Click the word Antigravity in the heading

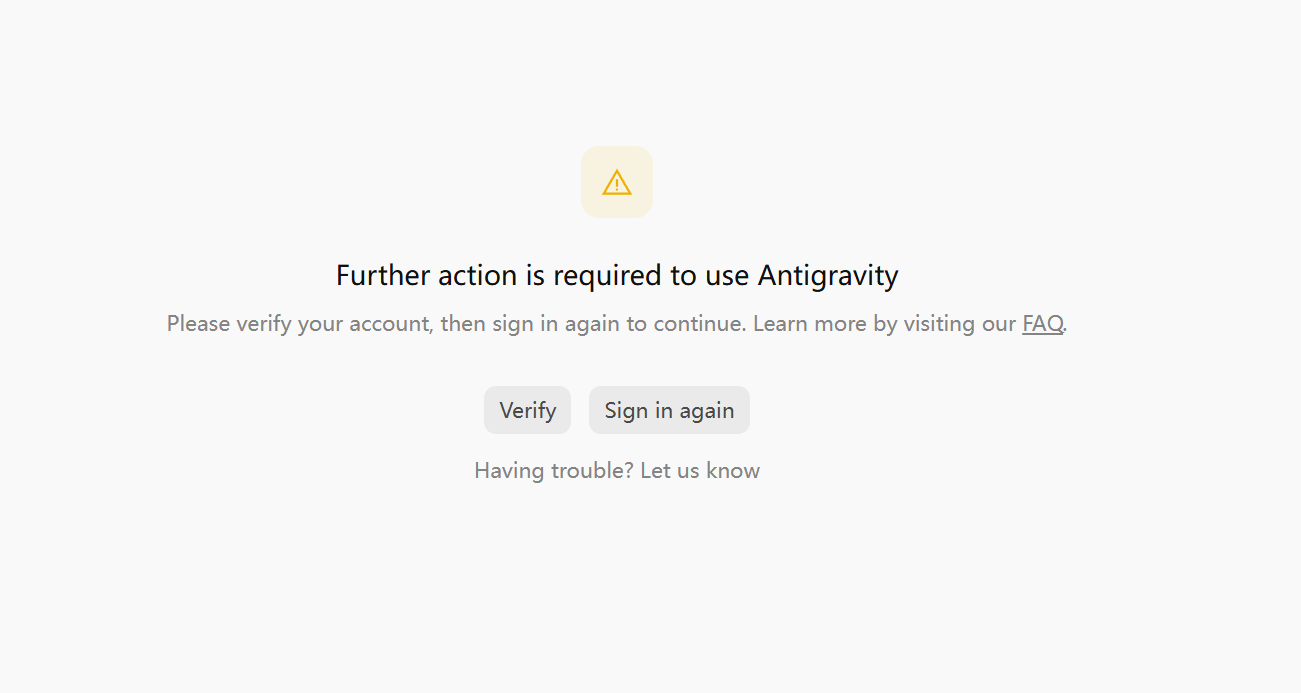coord(828,275)
